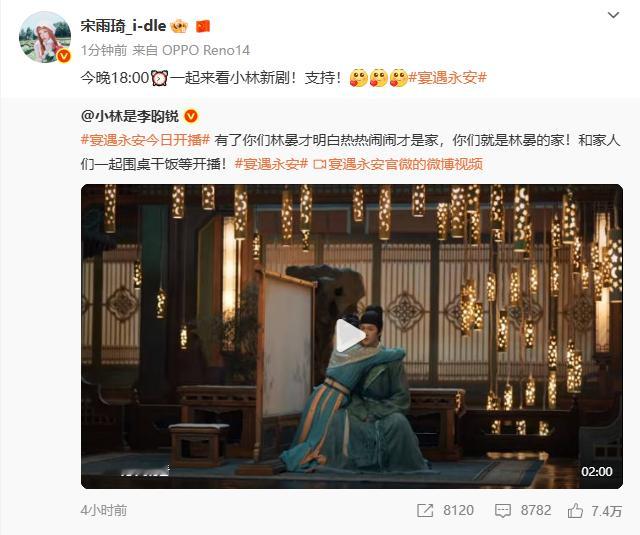Play the video with the center play button
640x535 pixels.
(x=350, y=336)
